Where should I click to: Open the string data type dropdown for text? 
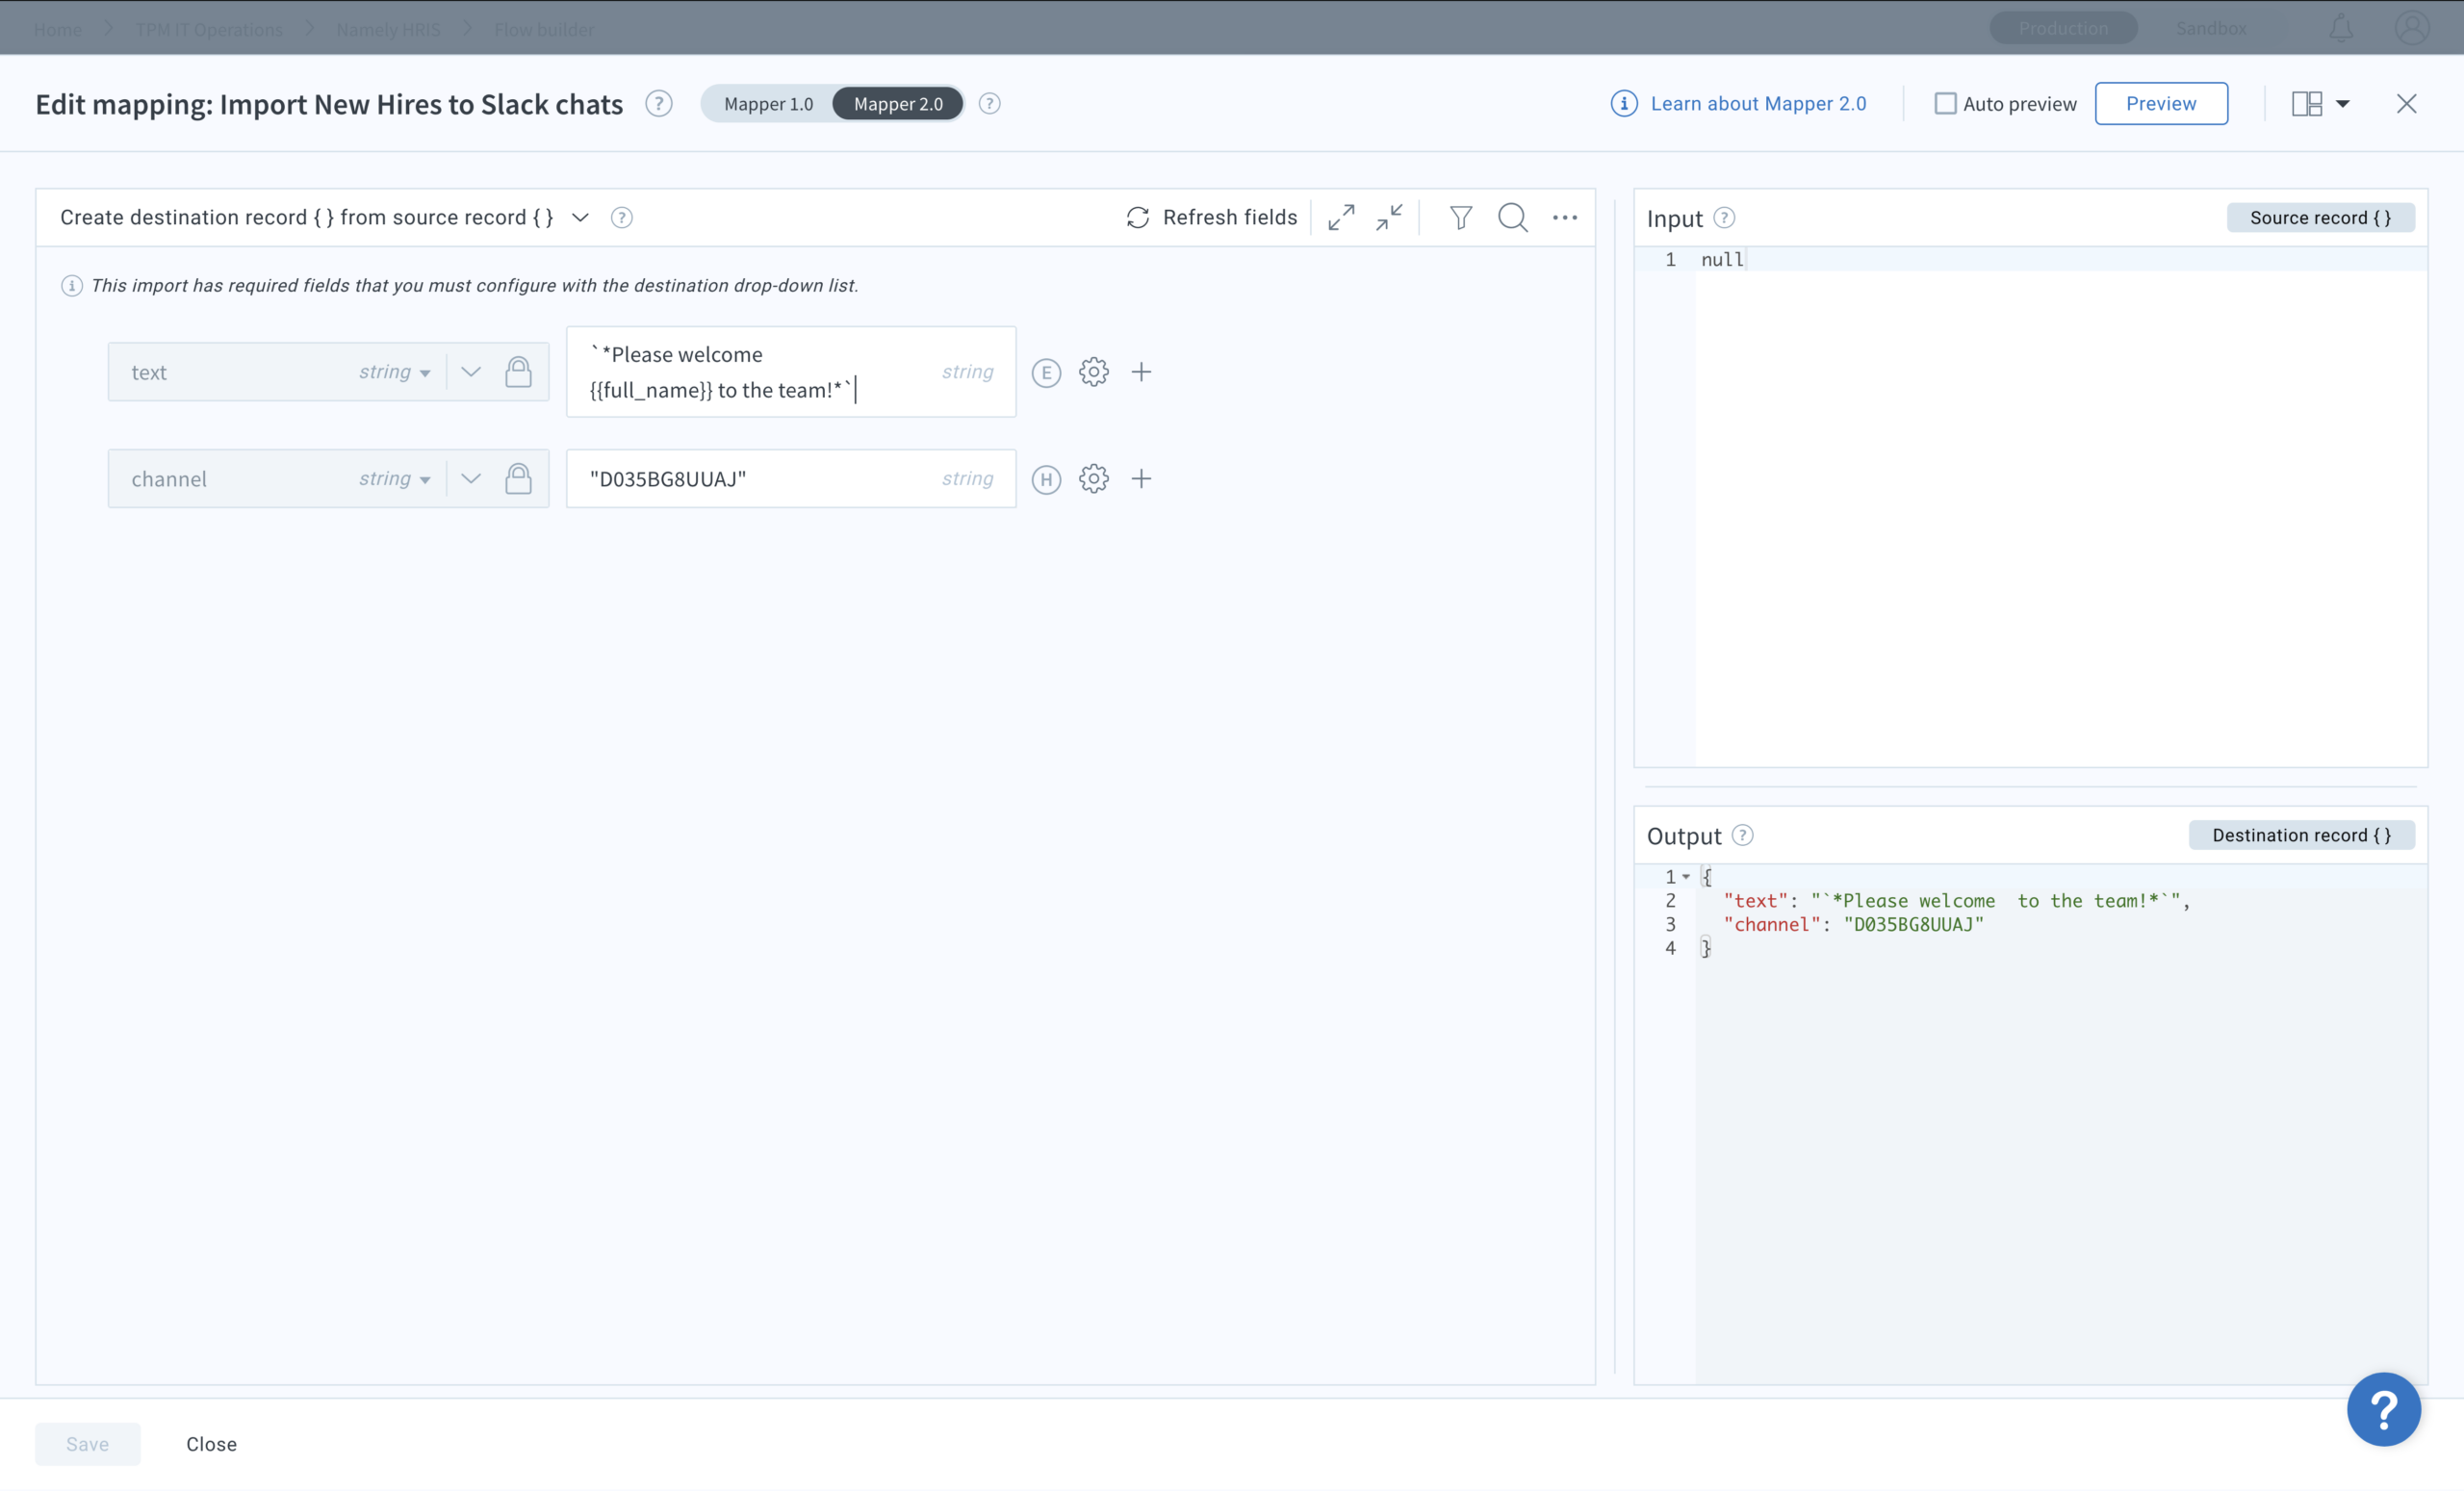coord(394,372)
